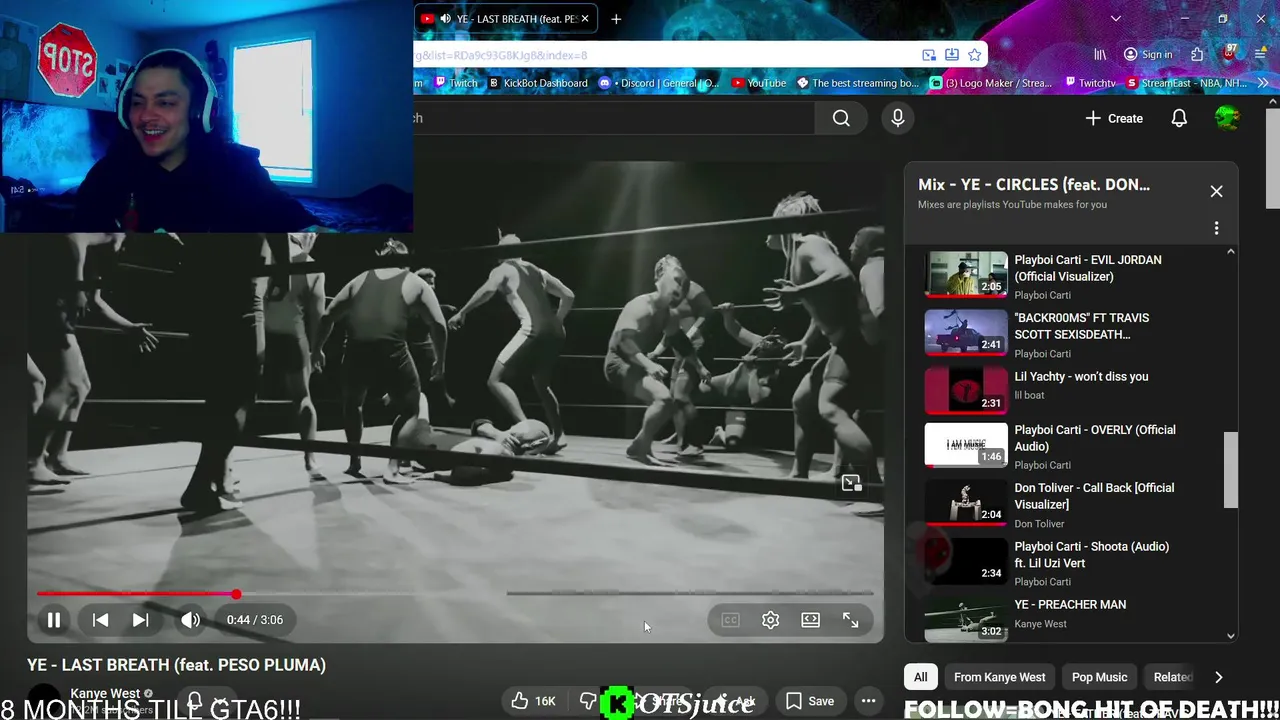Open a new browser tab

point(616,18)
